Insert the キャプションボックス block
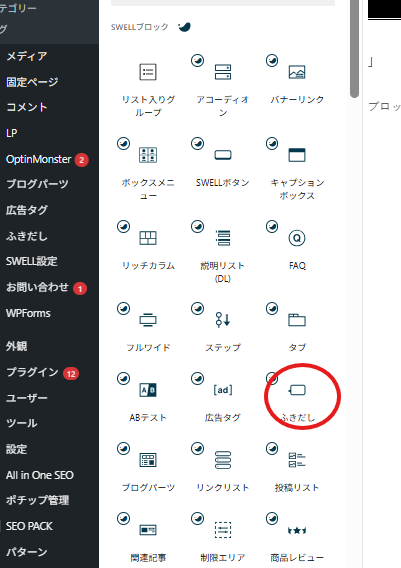 pyautogui.click(x=297, y=169)
